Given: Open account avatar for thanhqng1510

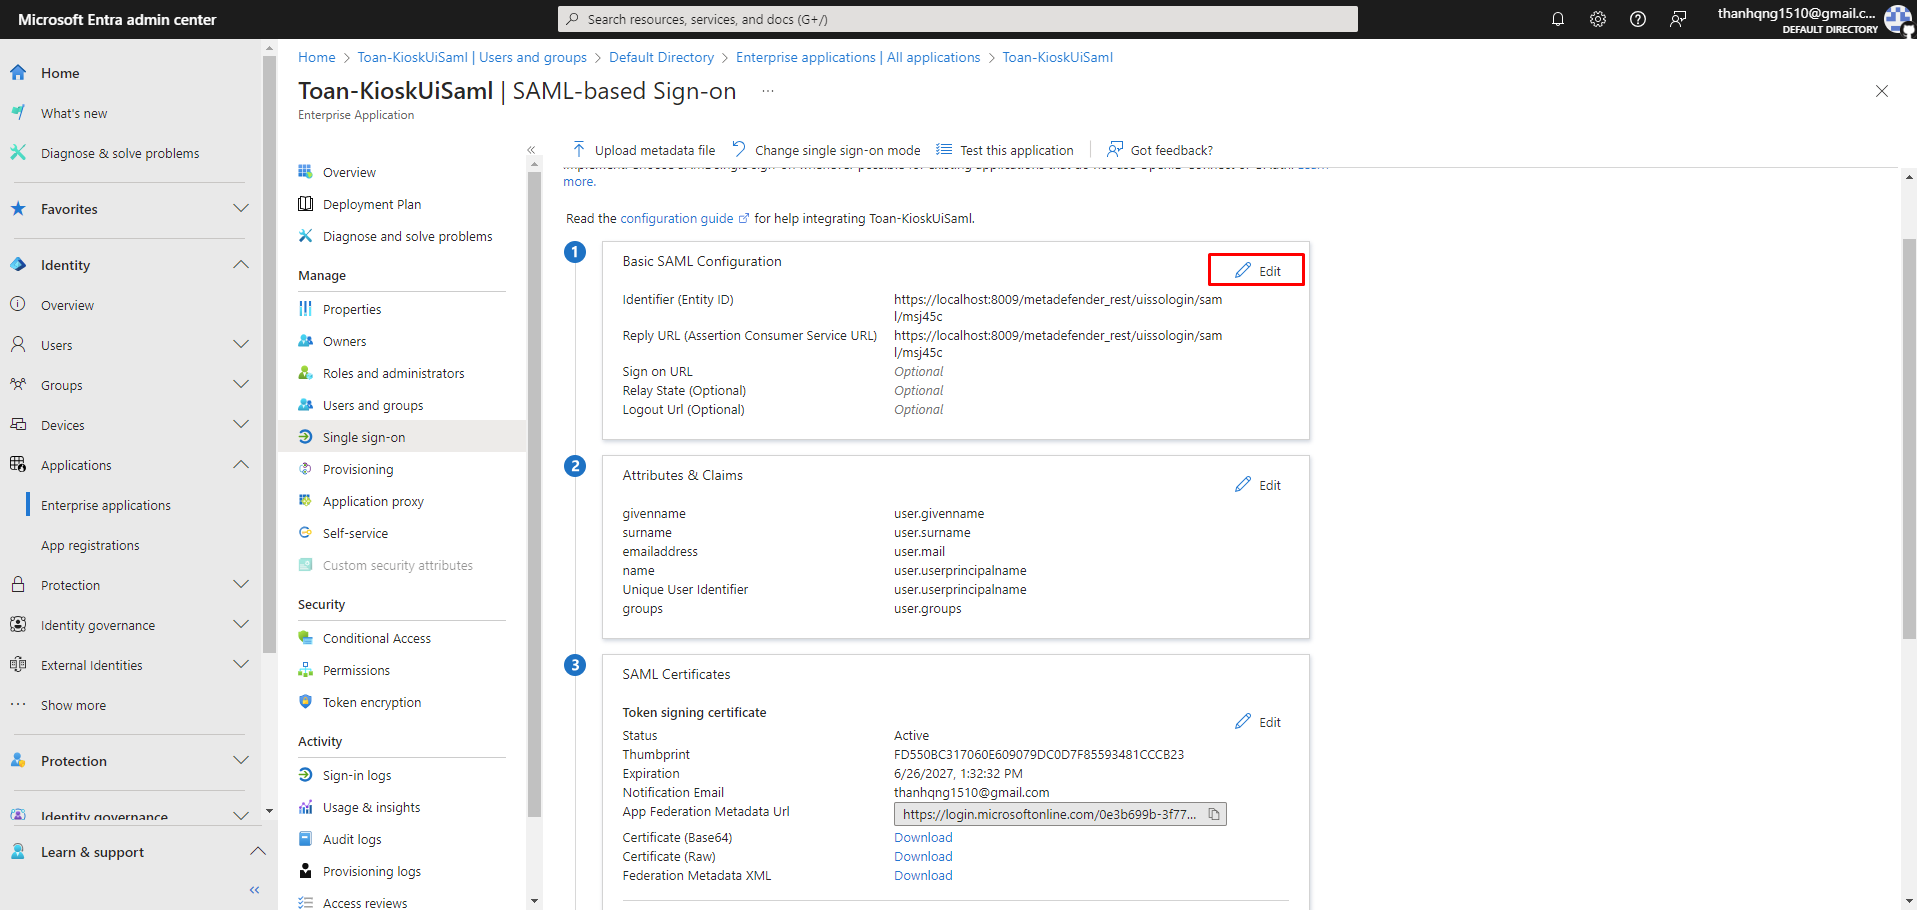Looking at the screenshot, I should click(1897, 19).
